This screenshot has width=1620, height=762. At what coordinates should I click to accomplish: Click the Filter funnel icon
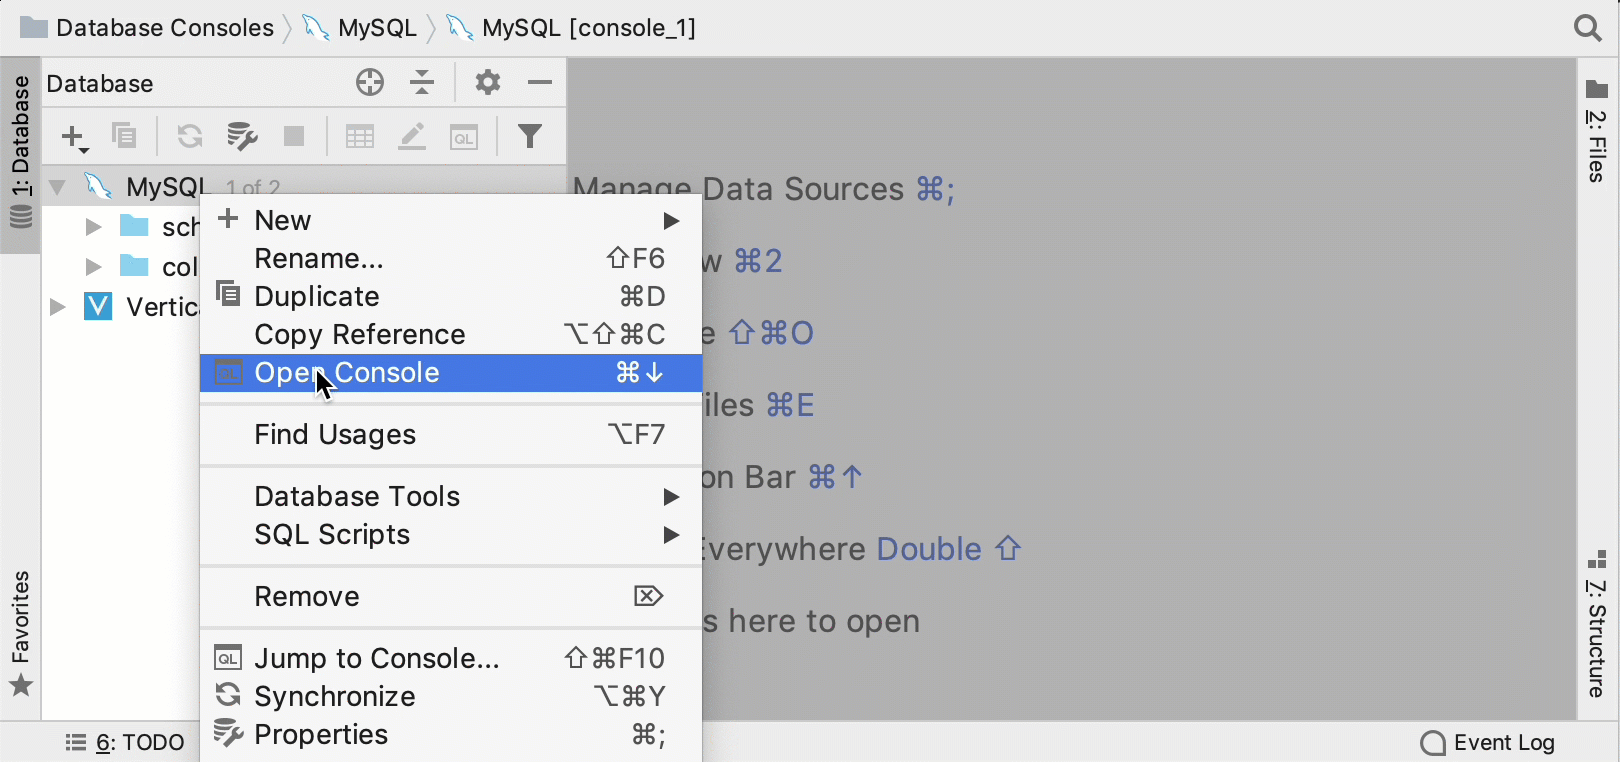pyautogui.click(x=530, y=136)
